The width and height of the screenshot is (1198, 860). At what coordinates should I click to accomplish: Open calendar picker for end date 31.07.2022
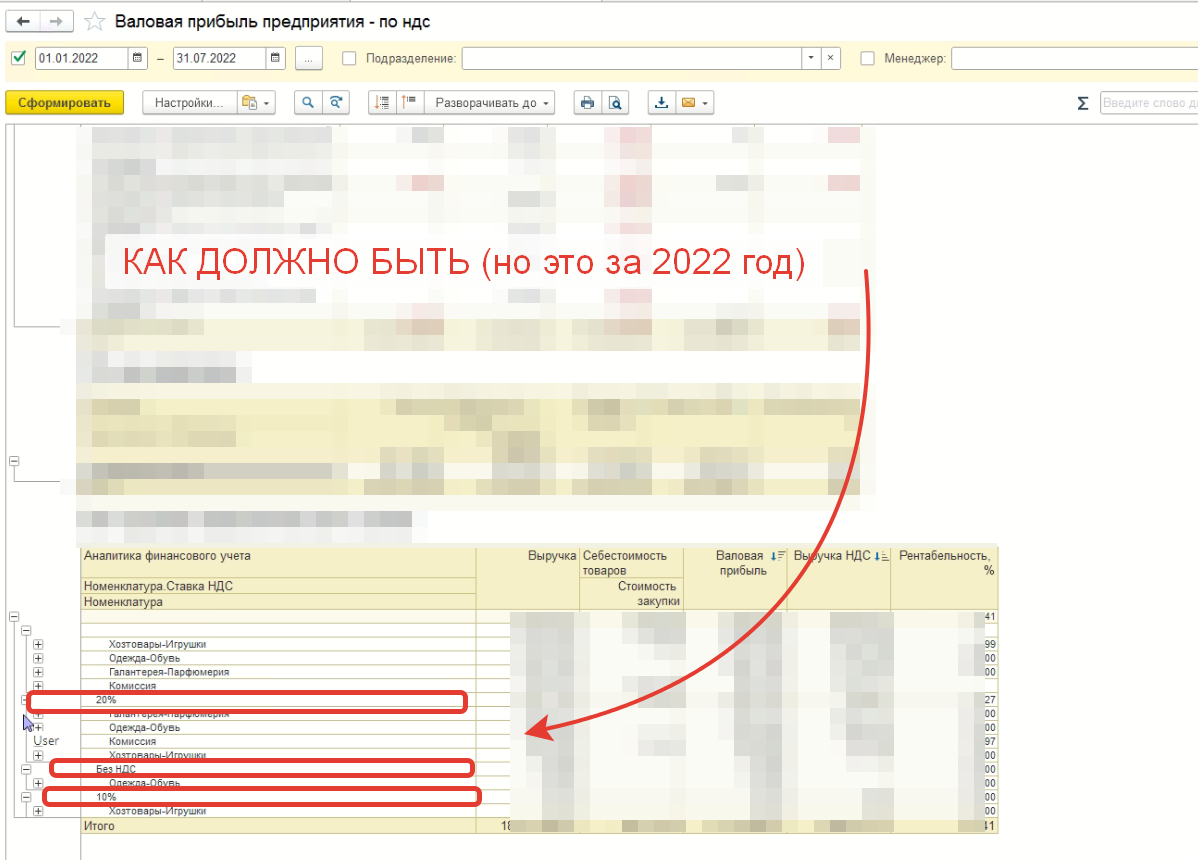[276, 58]
